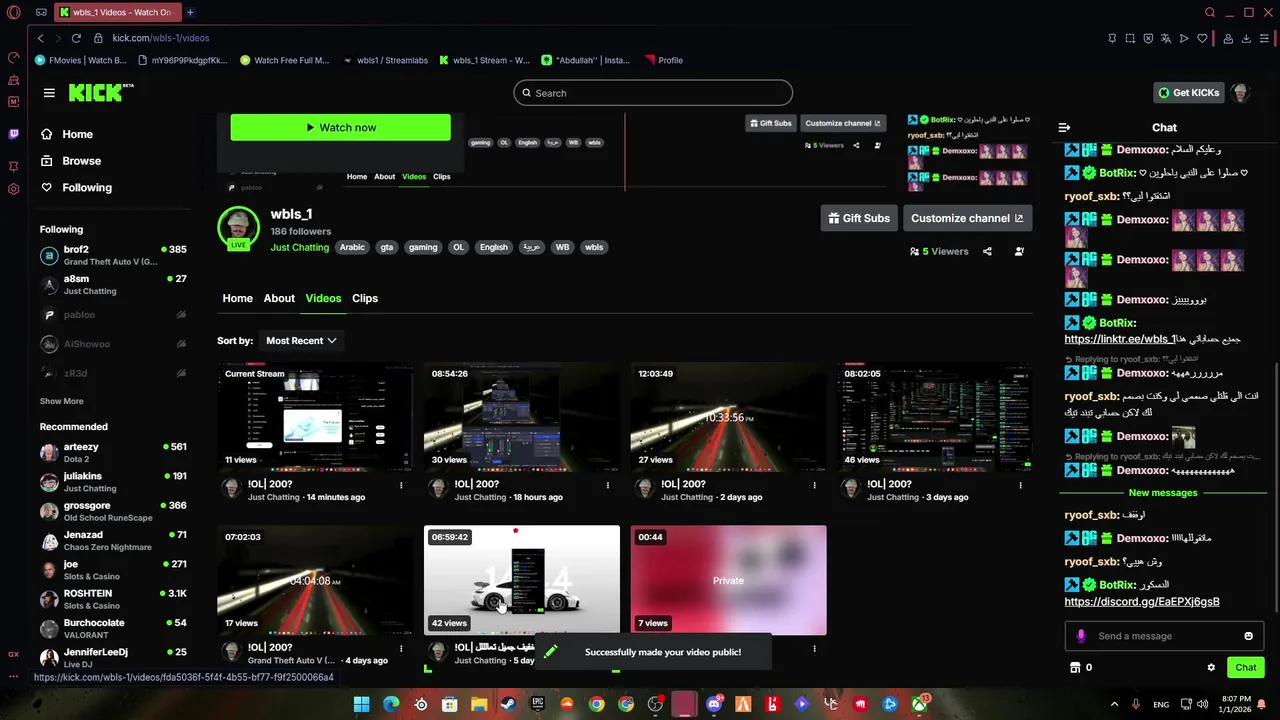This screenshot has width=1280, height=720.
Task: Click the browser address bar URL
Action: pyautogui.click(x=160, y=38)
